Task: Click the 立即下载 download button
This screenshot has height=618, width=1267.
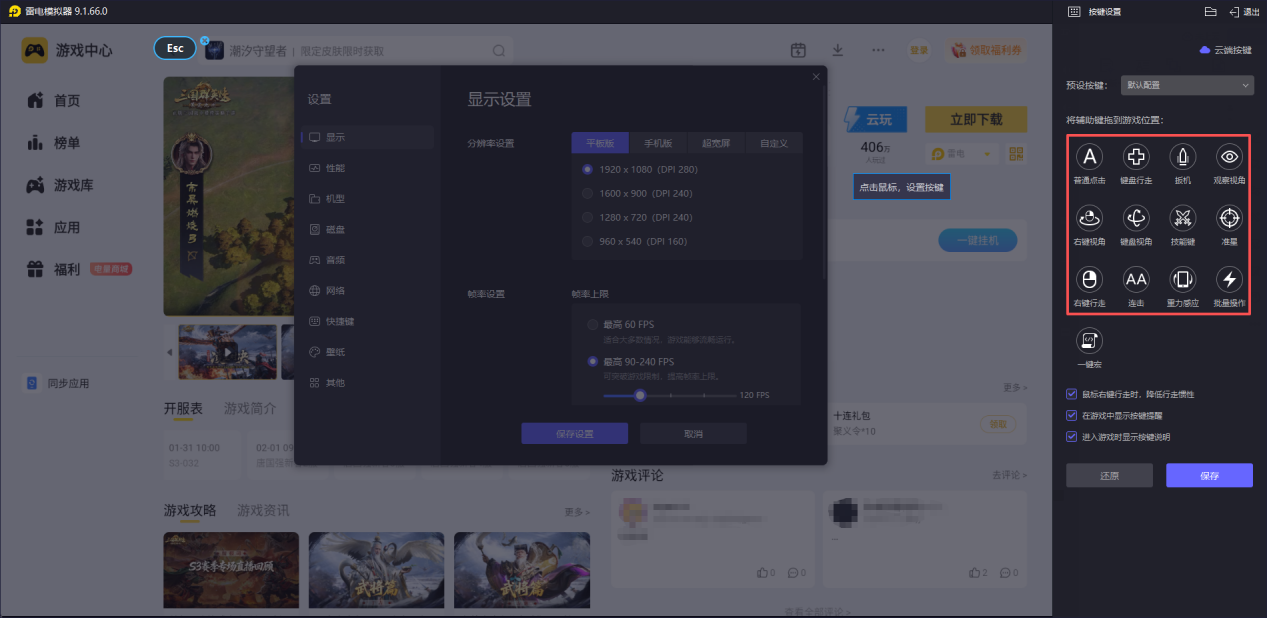Action: [x=976, y=119]
